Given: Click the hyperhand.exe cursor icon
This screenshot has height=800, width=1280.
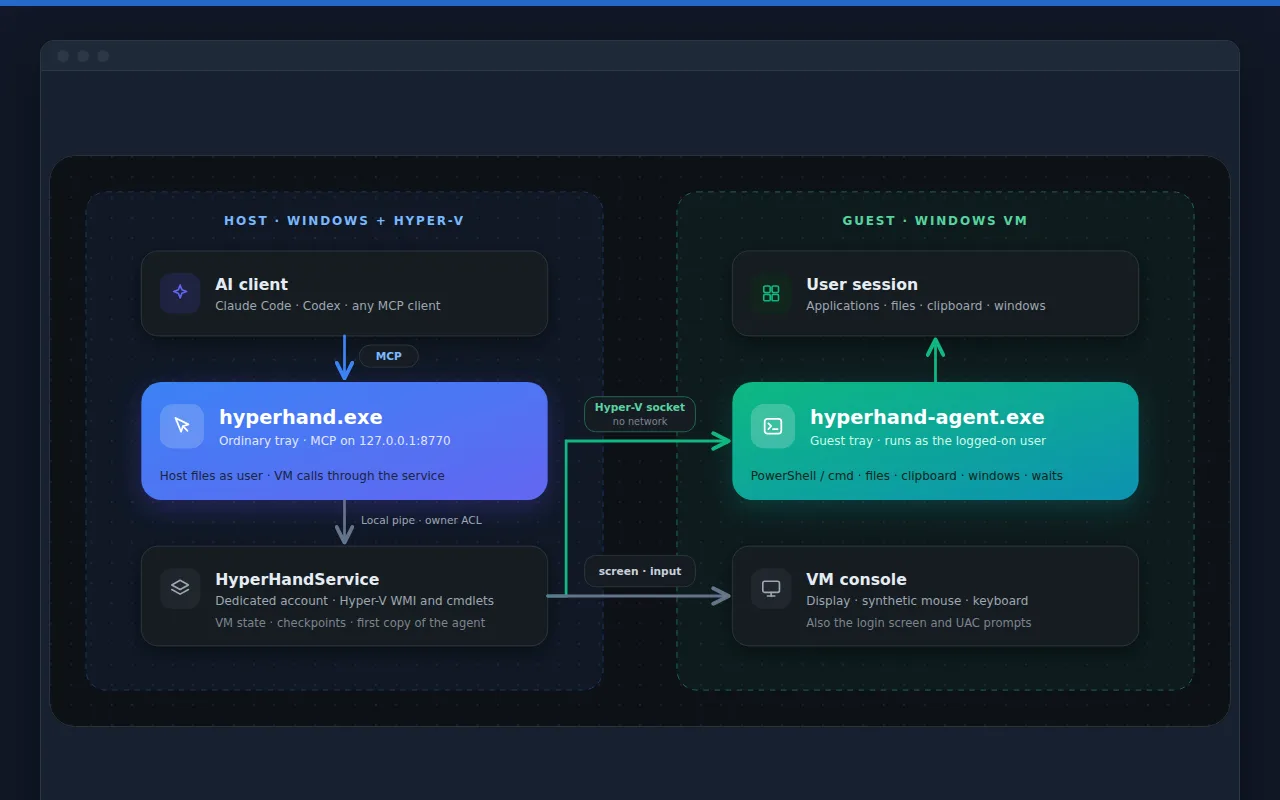Looking at the screenshot, I should coord(182,426).
